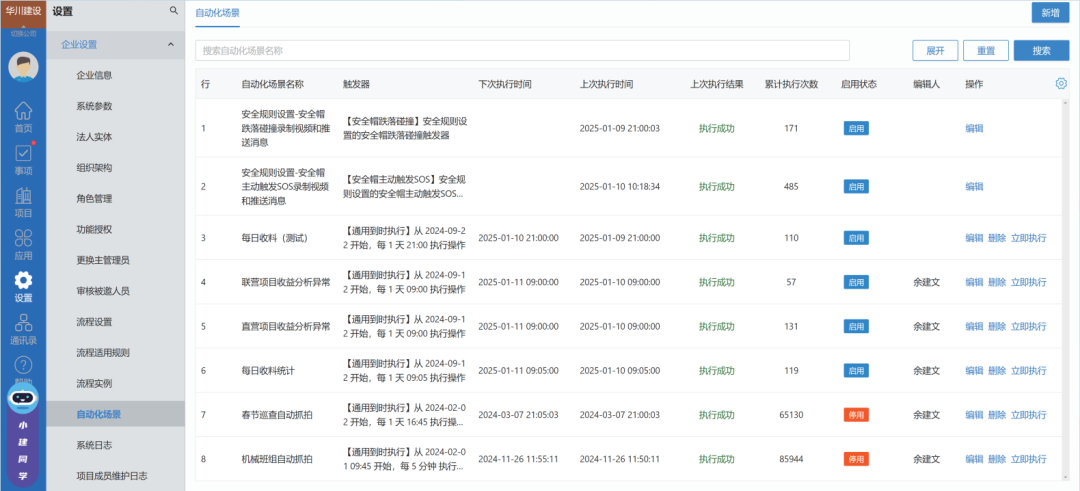The height and width of the screenshot is (491, 1080).
Task: Go to 项目 projects in sidebar
Action: (x=22, y=201)
